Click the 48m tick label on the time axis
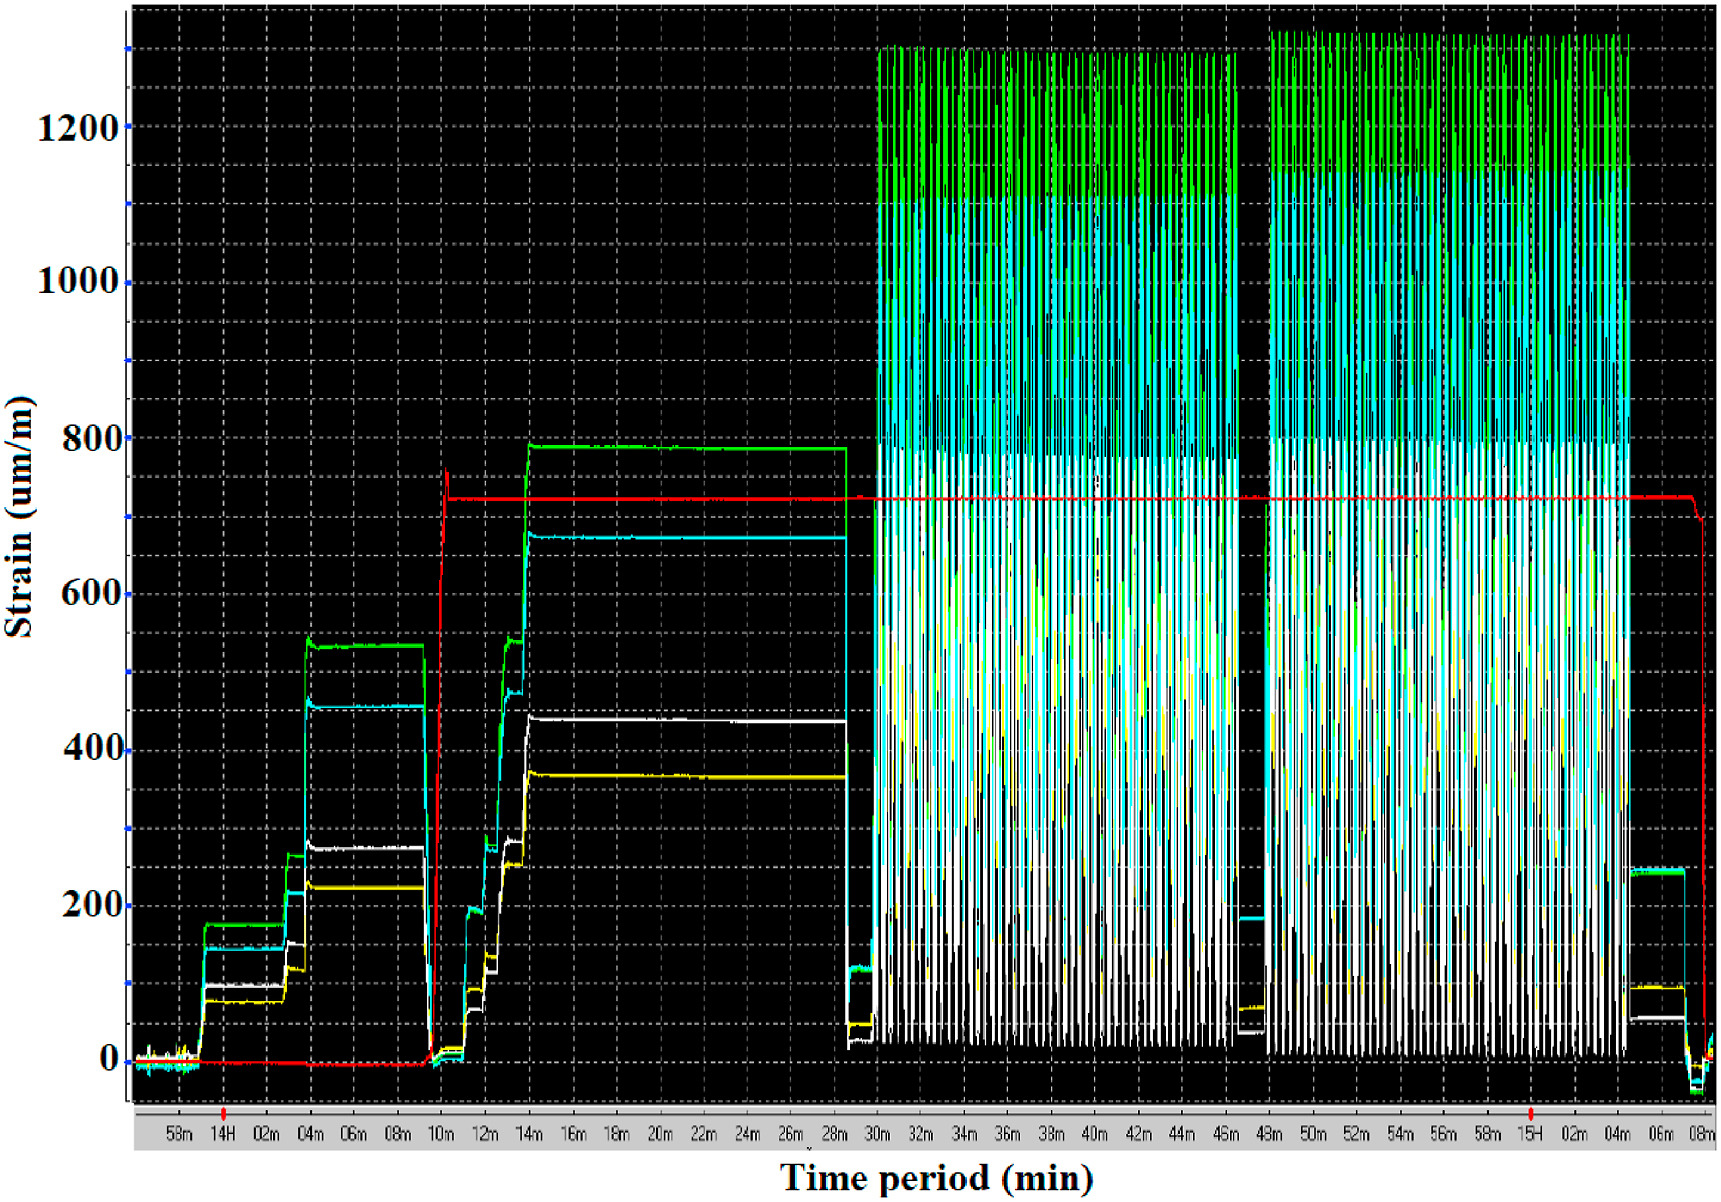Viewport: 1721px width, 1202px height. click(1269, 1134)
